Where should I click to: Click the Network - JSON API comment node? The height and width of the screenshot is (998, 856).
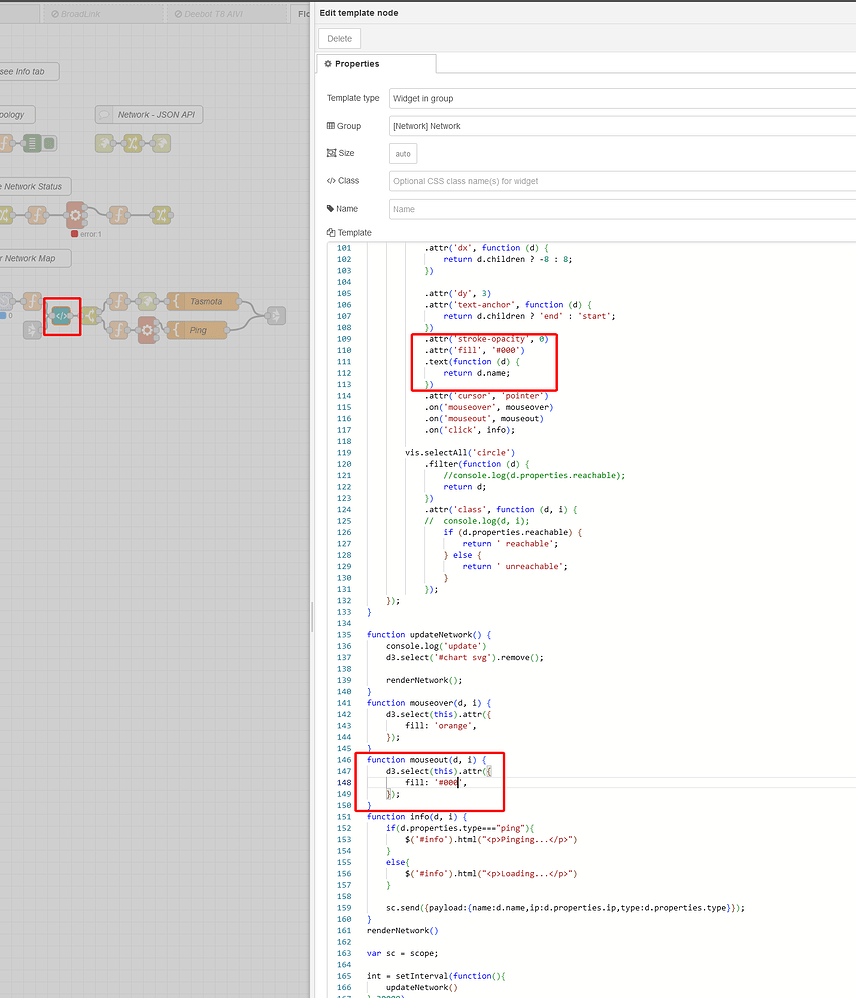(x=149, y=115)
